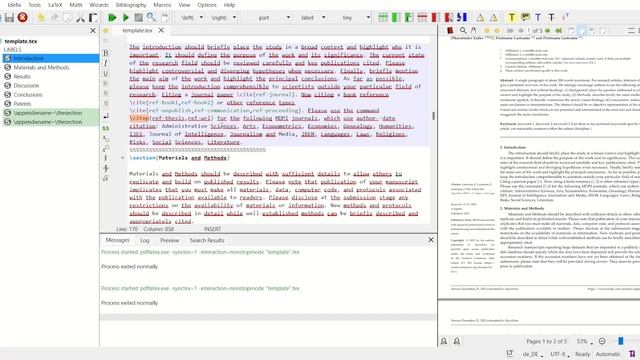Click the Redo arrow icon

(x=54, y=18)
